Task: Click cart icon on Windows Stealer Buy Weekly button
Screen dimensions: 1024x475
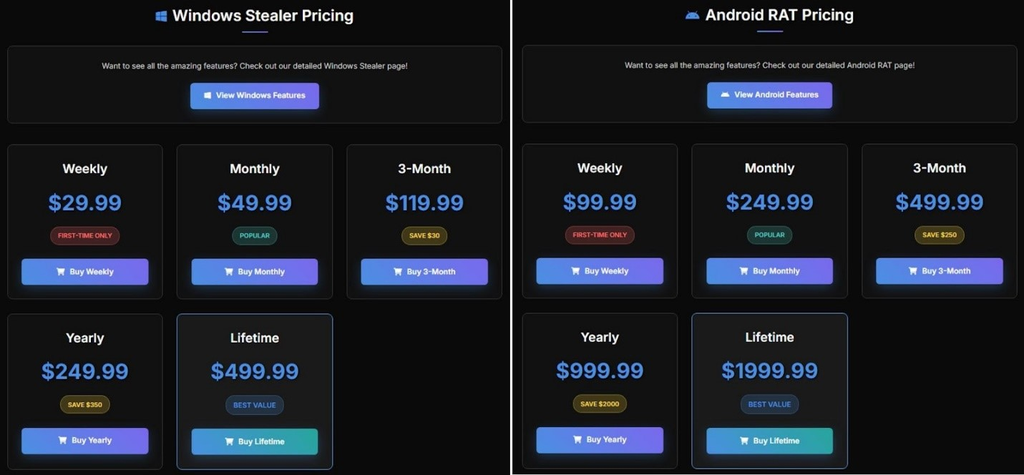Action: (x=61, y=272)
